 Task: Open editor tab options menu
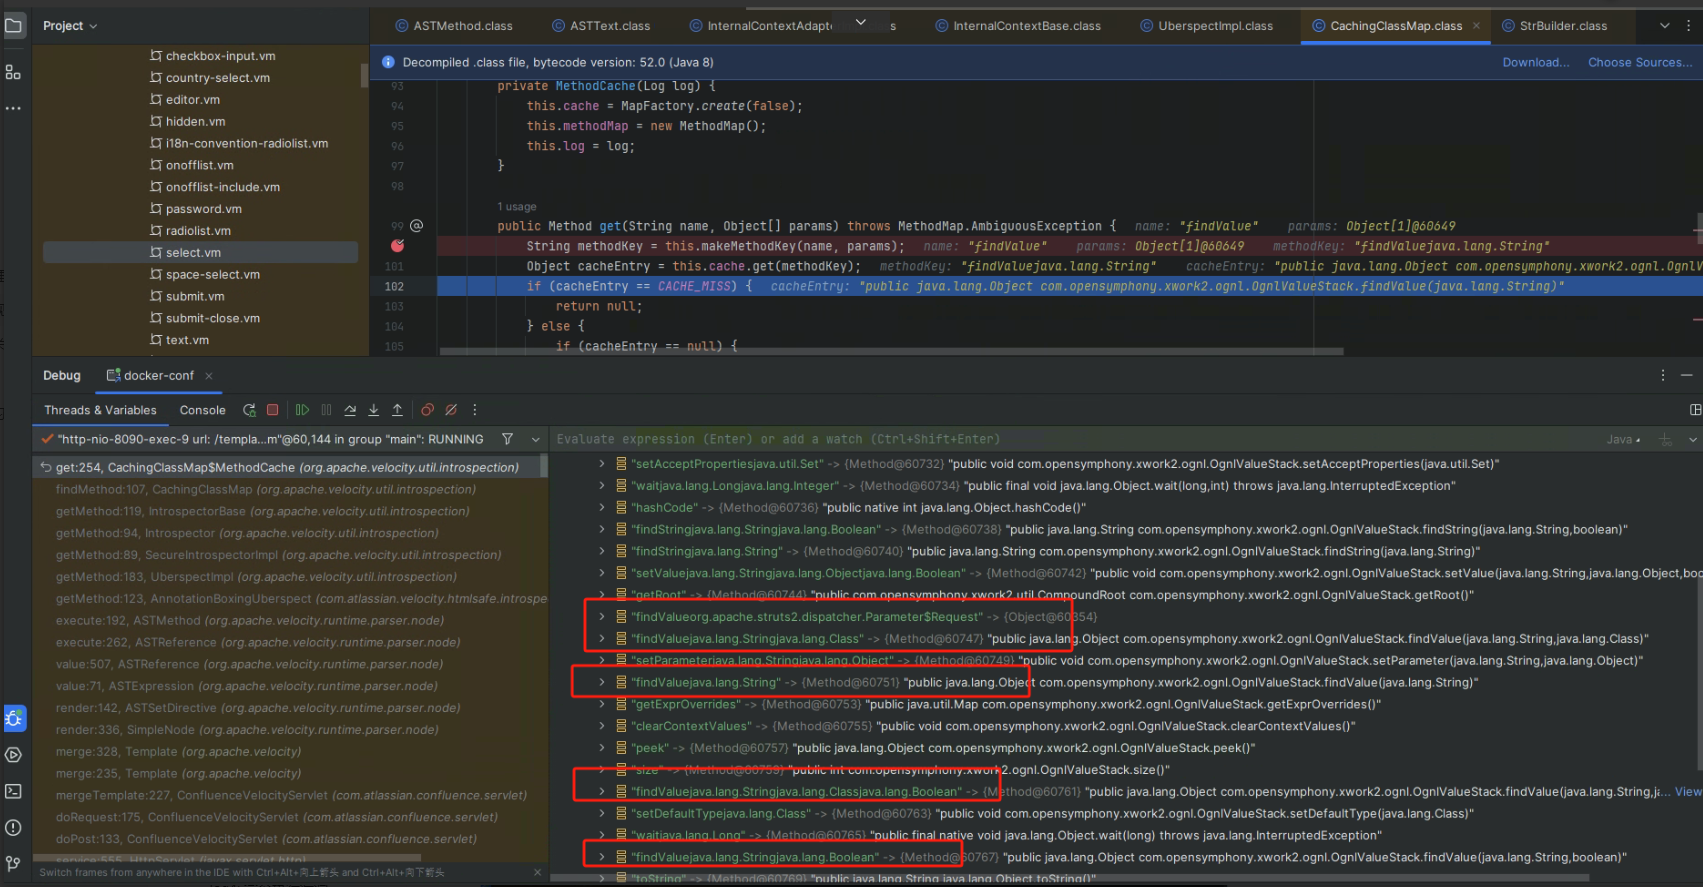coord(1687,25)
